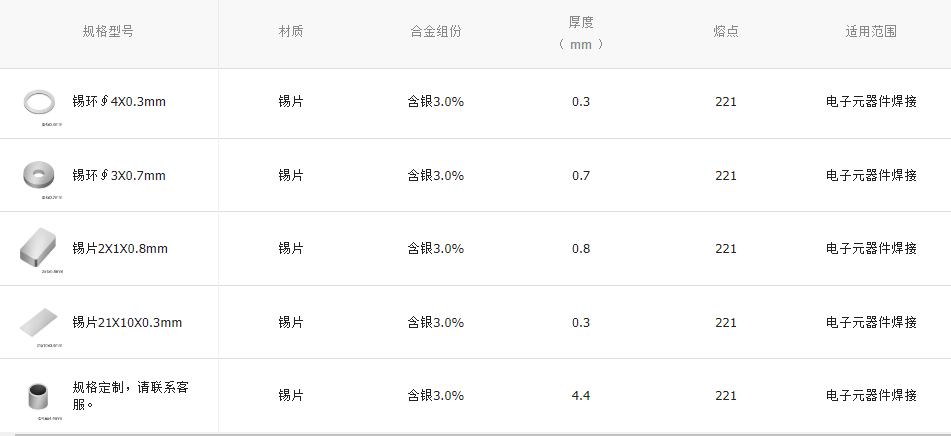This screenshot has width=951, height=436.
Task: Select the 熔点 column header
Action: click(x=726, y=31)
